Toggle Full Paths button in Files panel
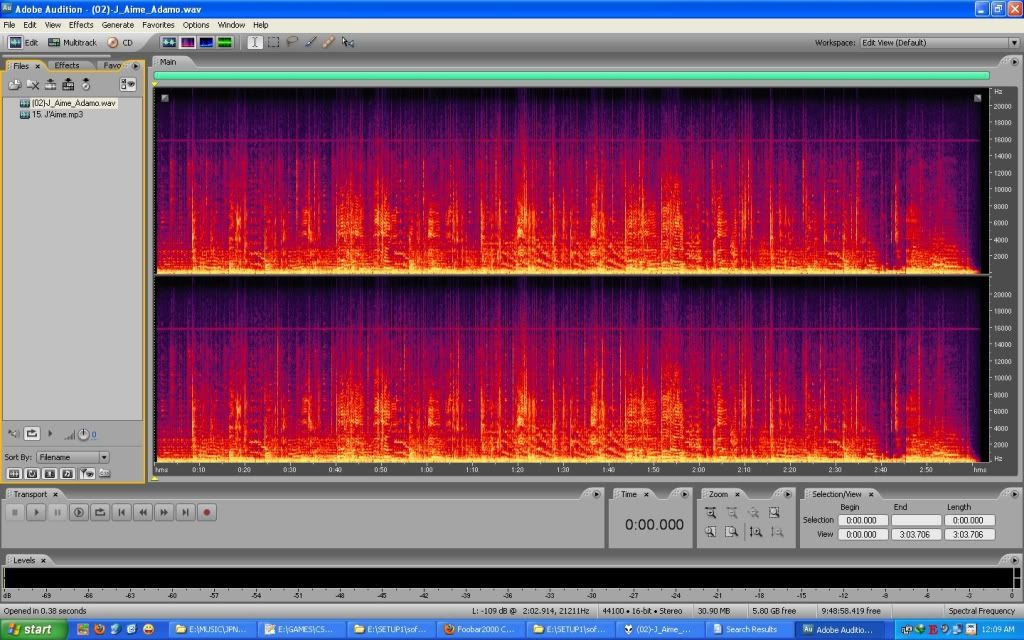This screenshot has height=640, width=1024. click(x=104, y=473)
